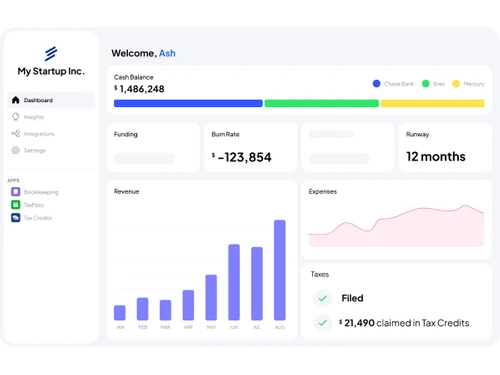
Task: Click the Settings gear icon
Action: pos(15,150)
